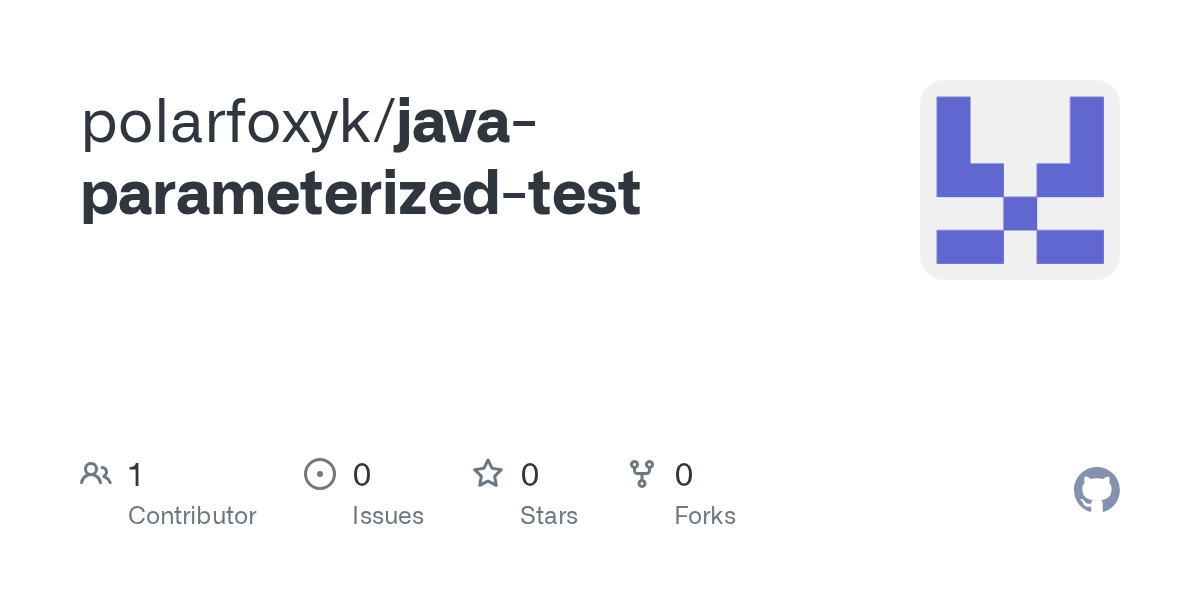
Task: Open the polarfoxyk purple identicon avatar
Action: [x=1019, y=180]
